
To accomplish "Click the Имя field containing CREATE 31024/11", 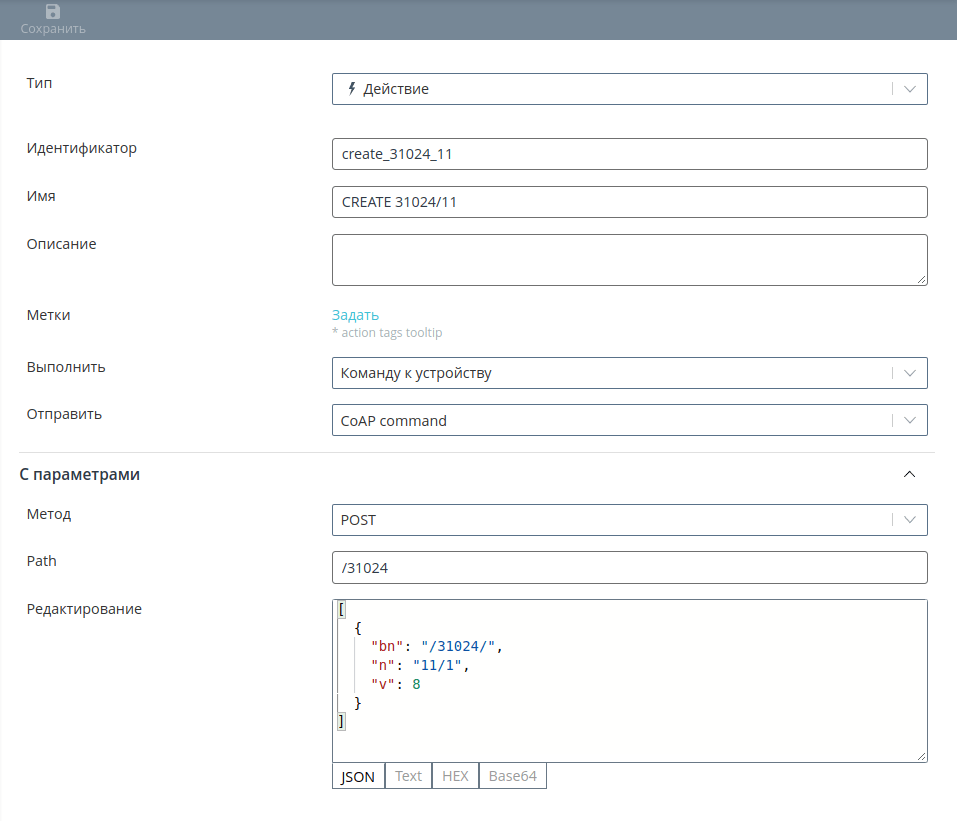I will pyautogui.click(x=629, y=202).
